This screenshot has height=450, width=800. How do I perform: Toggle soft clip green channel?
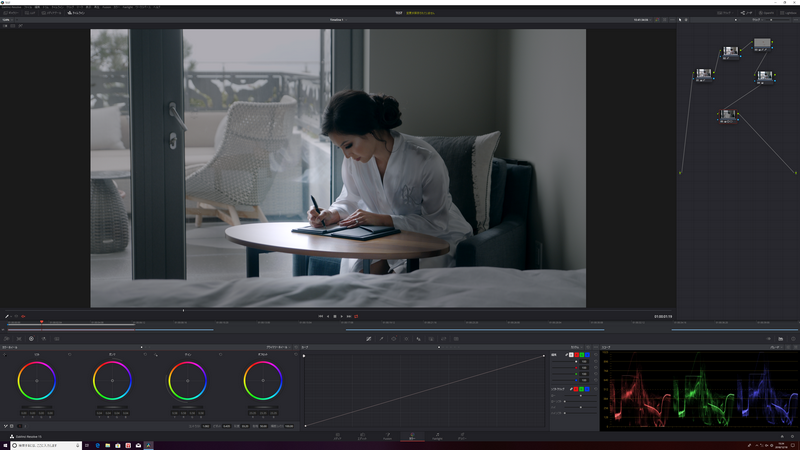[x=581, y=389]
